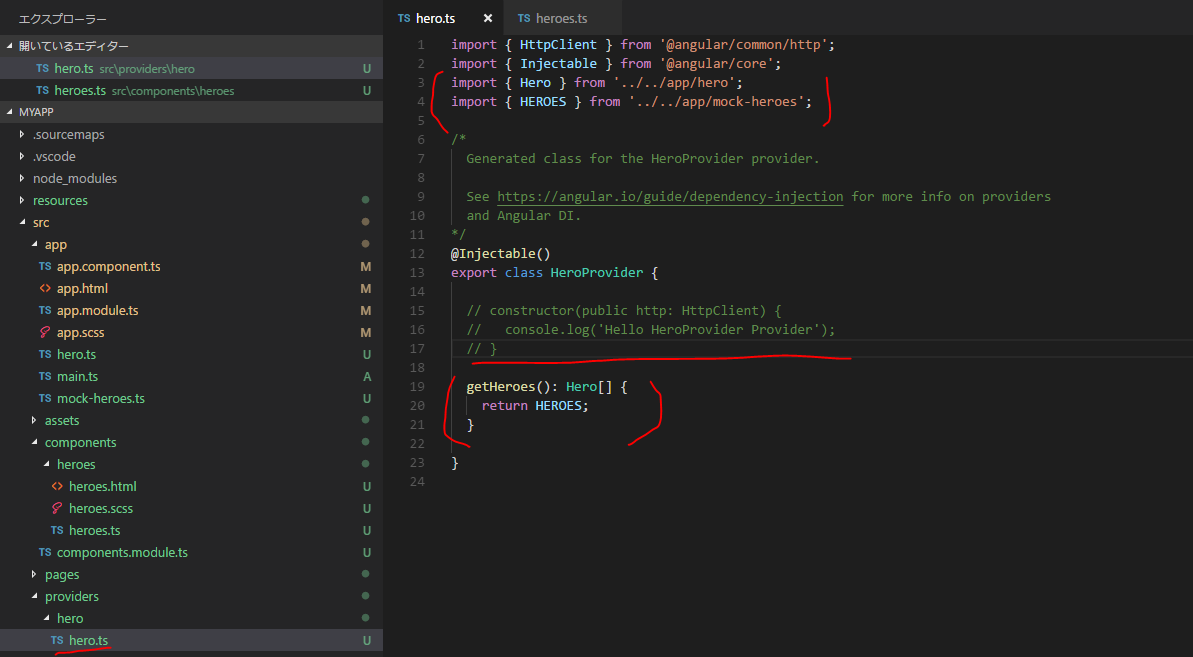Click the '../../app/mock-heroes' import path
Image resolution: width=1193 pixels, height=657 pixels.
(717, 102)
